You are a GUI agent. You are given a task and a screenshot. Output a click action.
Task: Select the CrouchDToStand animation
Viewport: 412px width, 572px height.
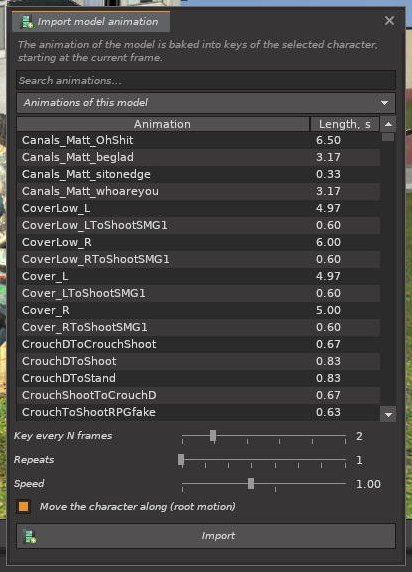tap(198, 378)
